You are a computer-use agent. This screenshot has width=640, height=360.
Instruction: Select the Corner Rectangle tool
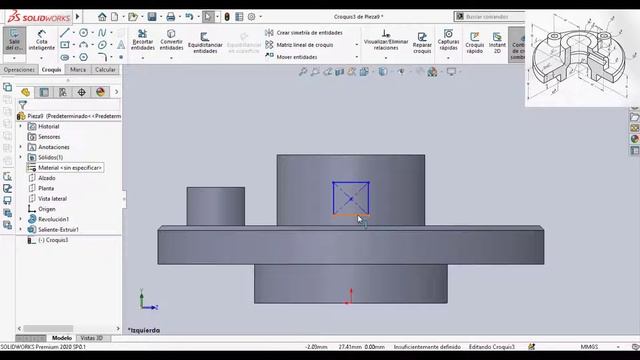click(65, 44)
